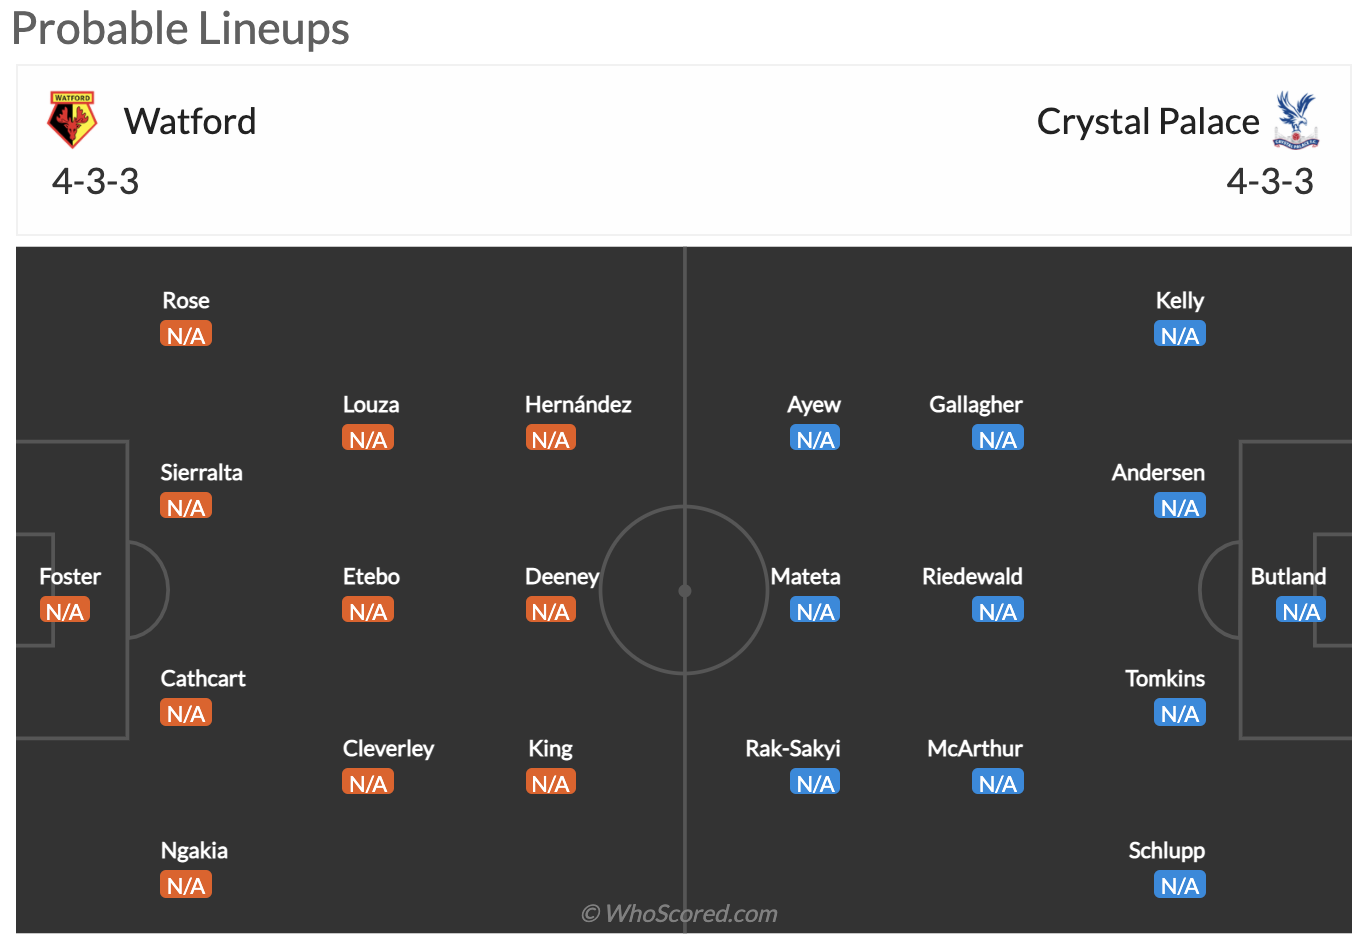Viewport: 1372px width, 952px height.
Task: Click the Sierralta player label
Action: (202, 472)
